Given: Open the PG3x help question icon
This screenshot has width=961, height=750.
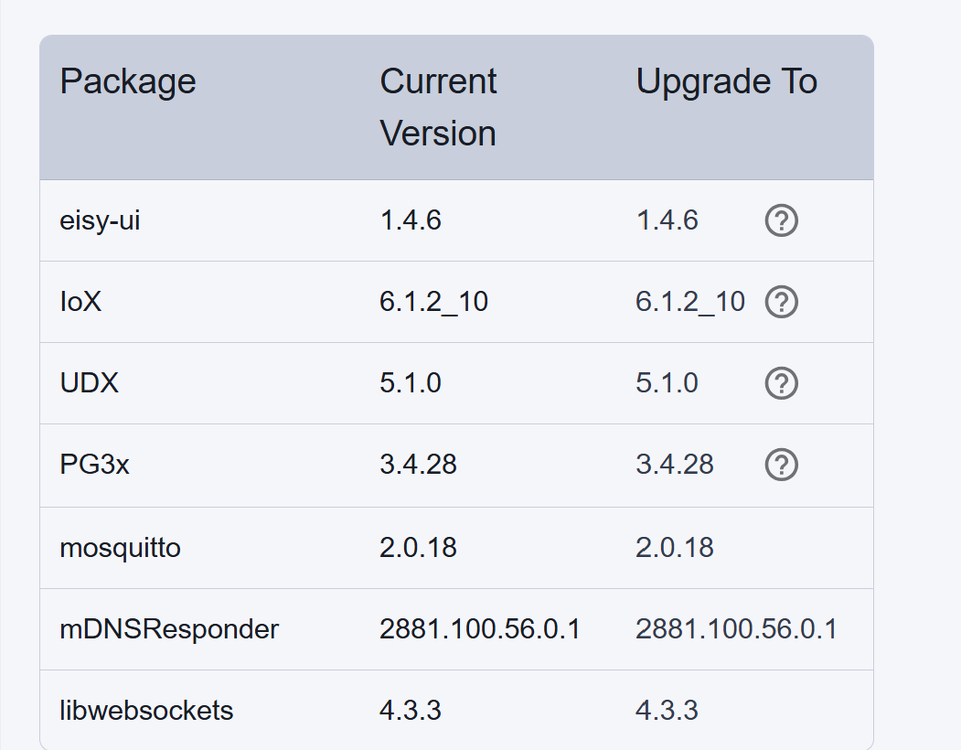Looking at the screenshot, I should 781,465.
